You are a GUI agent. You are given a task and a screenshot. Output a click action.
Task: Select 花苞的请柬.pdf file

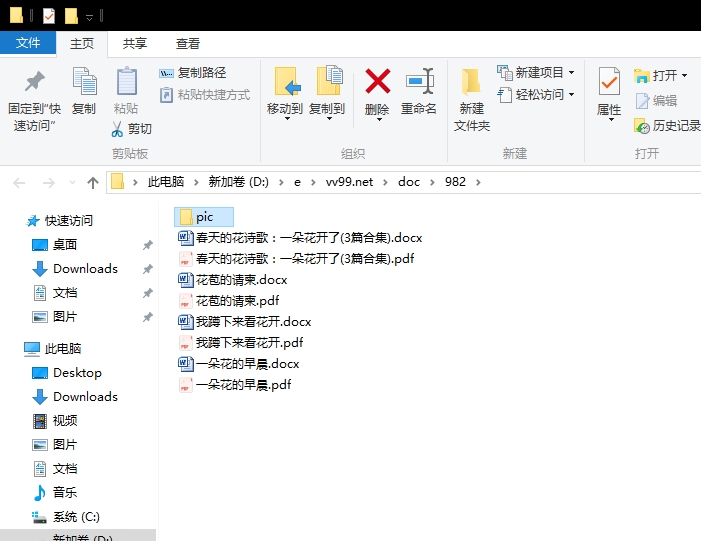[228, 301]
